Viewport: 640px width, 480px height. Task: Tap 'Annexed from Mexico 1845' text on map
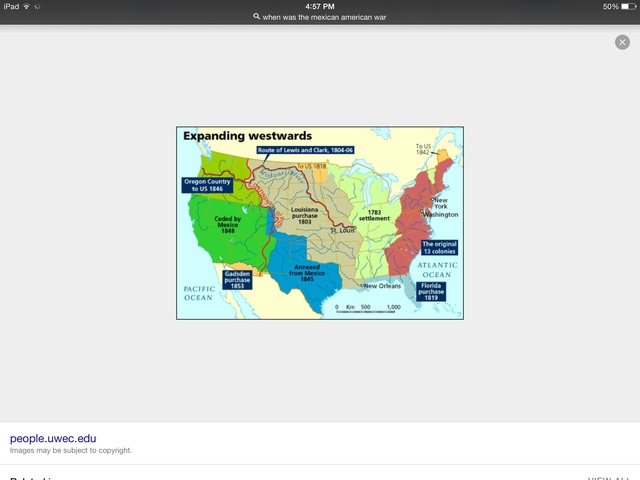coord(307,273)
